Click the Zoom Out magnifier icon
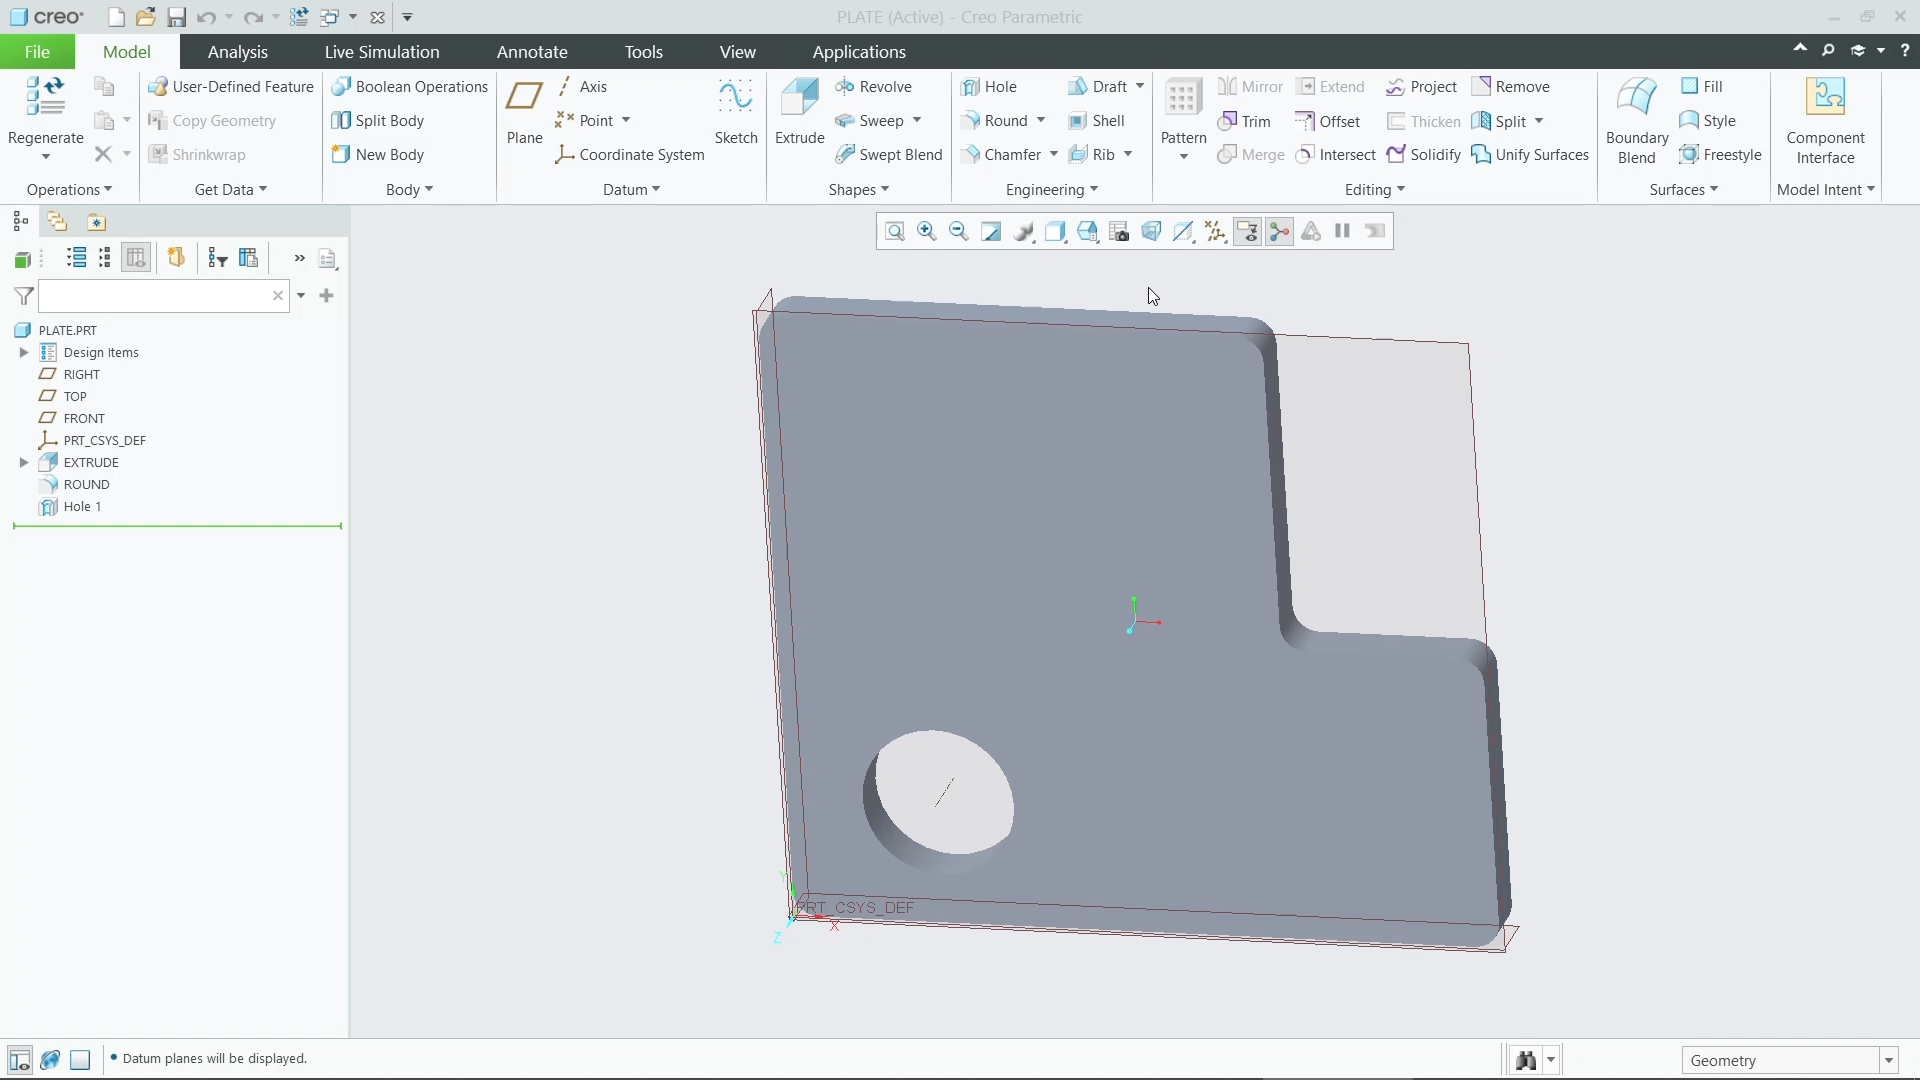The width and height of the screenshot is (1920, 1080). coord(959,232)
